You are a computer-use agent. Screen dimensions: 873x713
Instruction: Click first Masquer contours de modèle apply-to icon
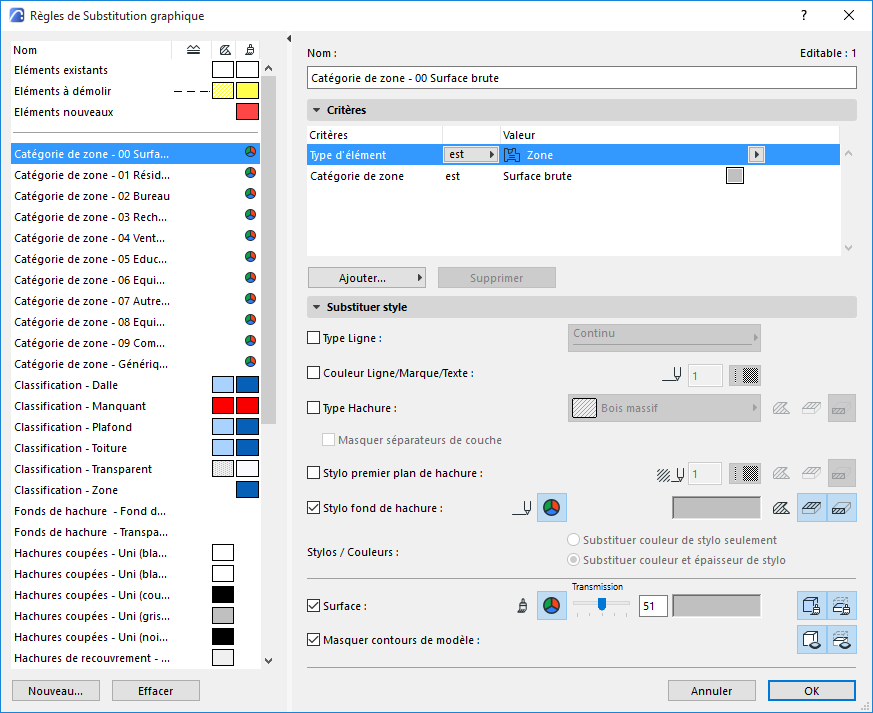pos(812,640)
